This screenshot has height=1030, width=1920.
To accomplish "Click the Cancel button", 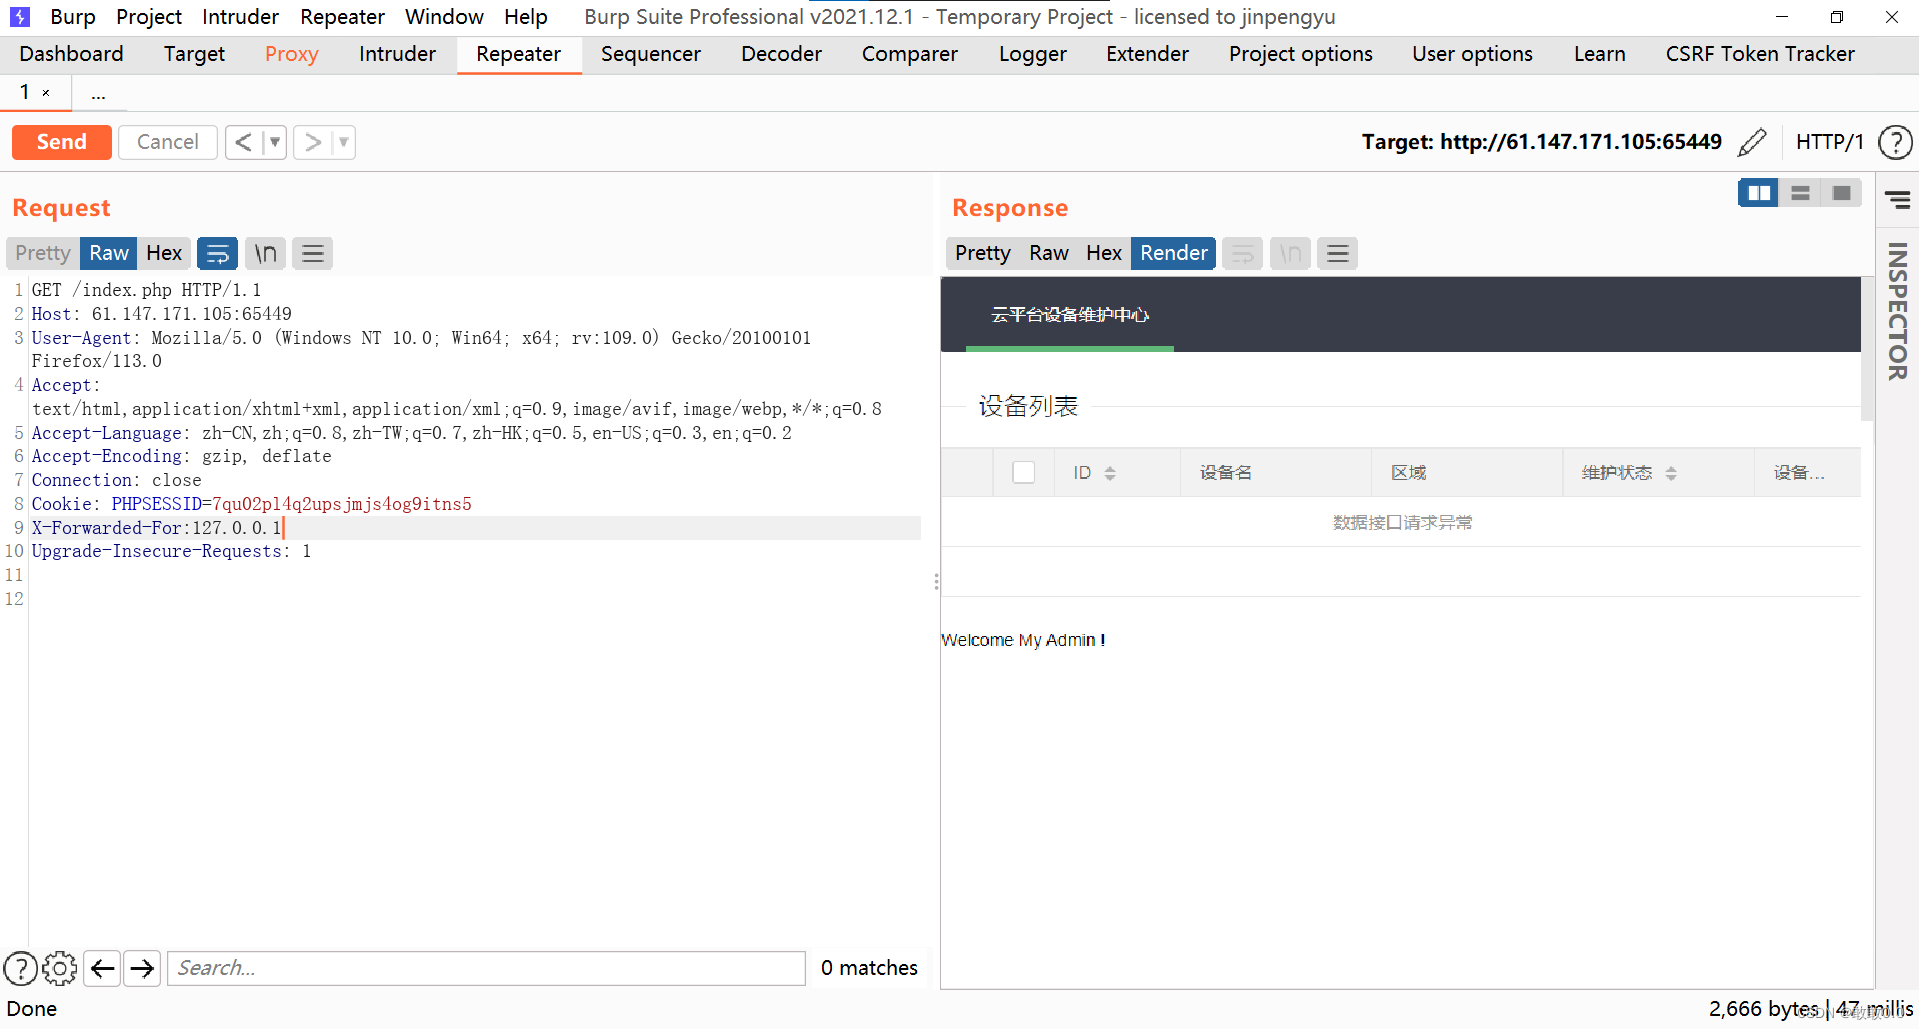I will click(x=167, y=142).
